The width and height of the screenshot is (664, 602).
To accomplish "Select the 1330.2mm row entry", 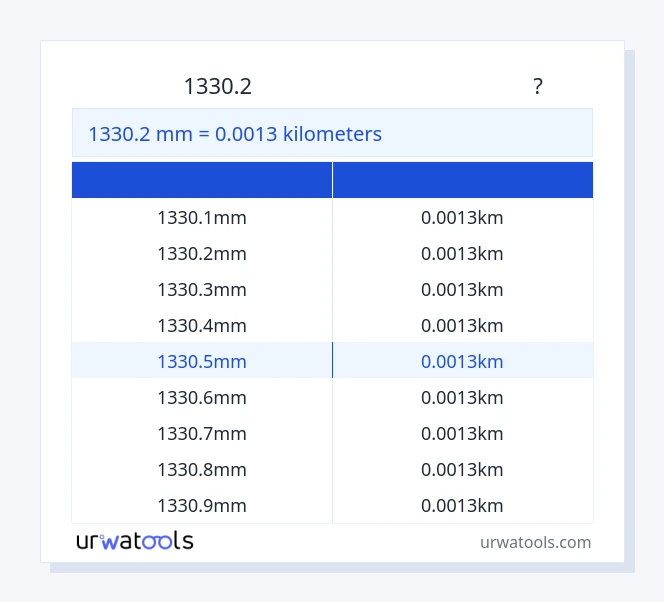I will 202,253.
